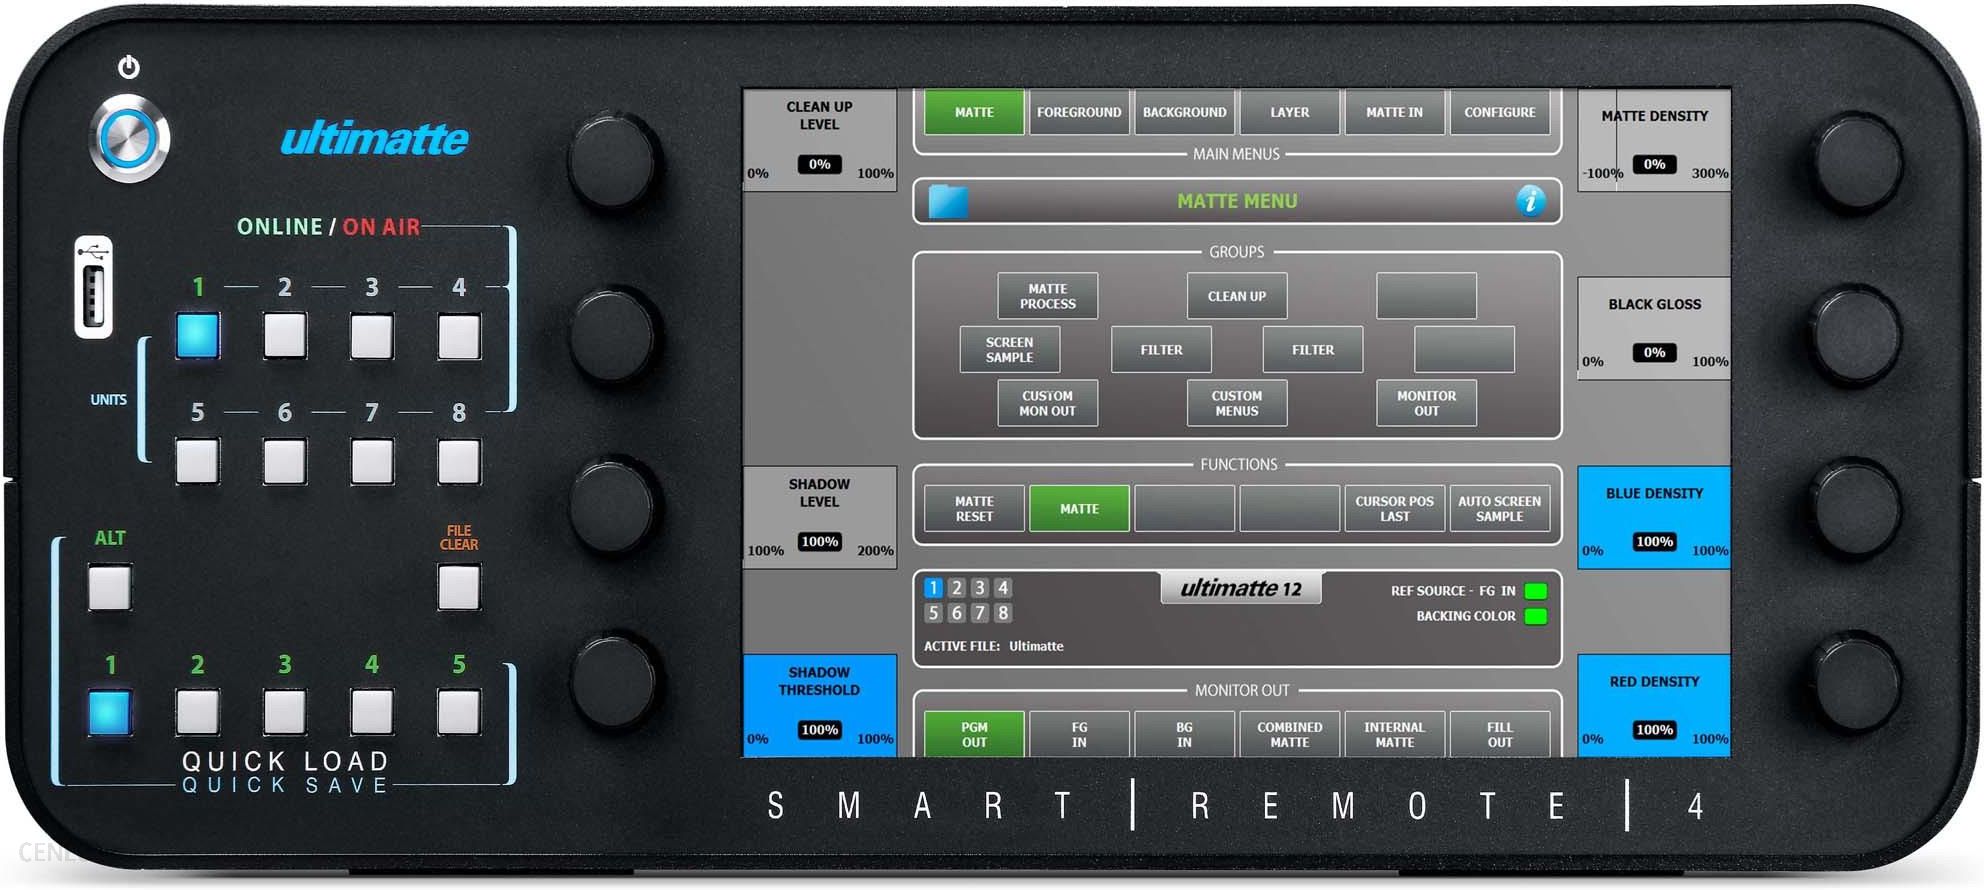The width and height of the screenshot is (1984, 890).
Task: Open the LAYER main menu tab
Action: [1289, 112]
